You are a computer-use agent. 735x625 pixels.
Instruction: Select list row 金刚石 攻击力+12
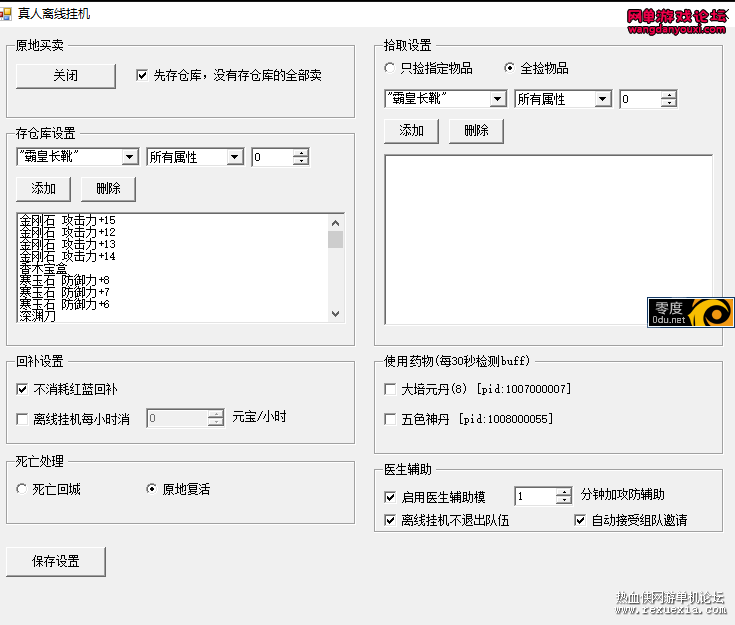tap(173, 233)
